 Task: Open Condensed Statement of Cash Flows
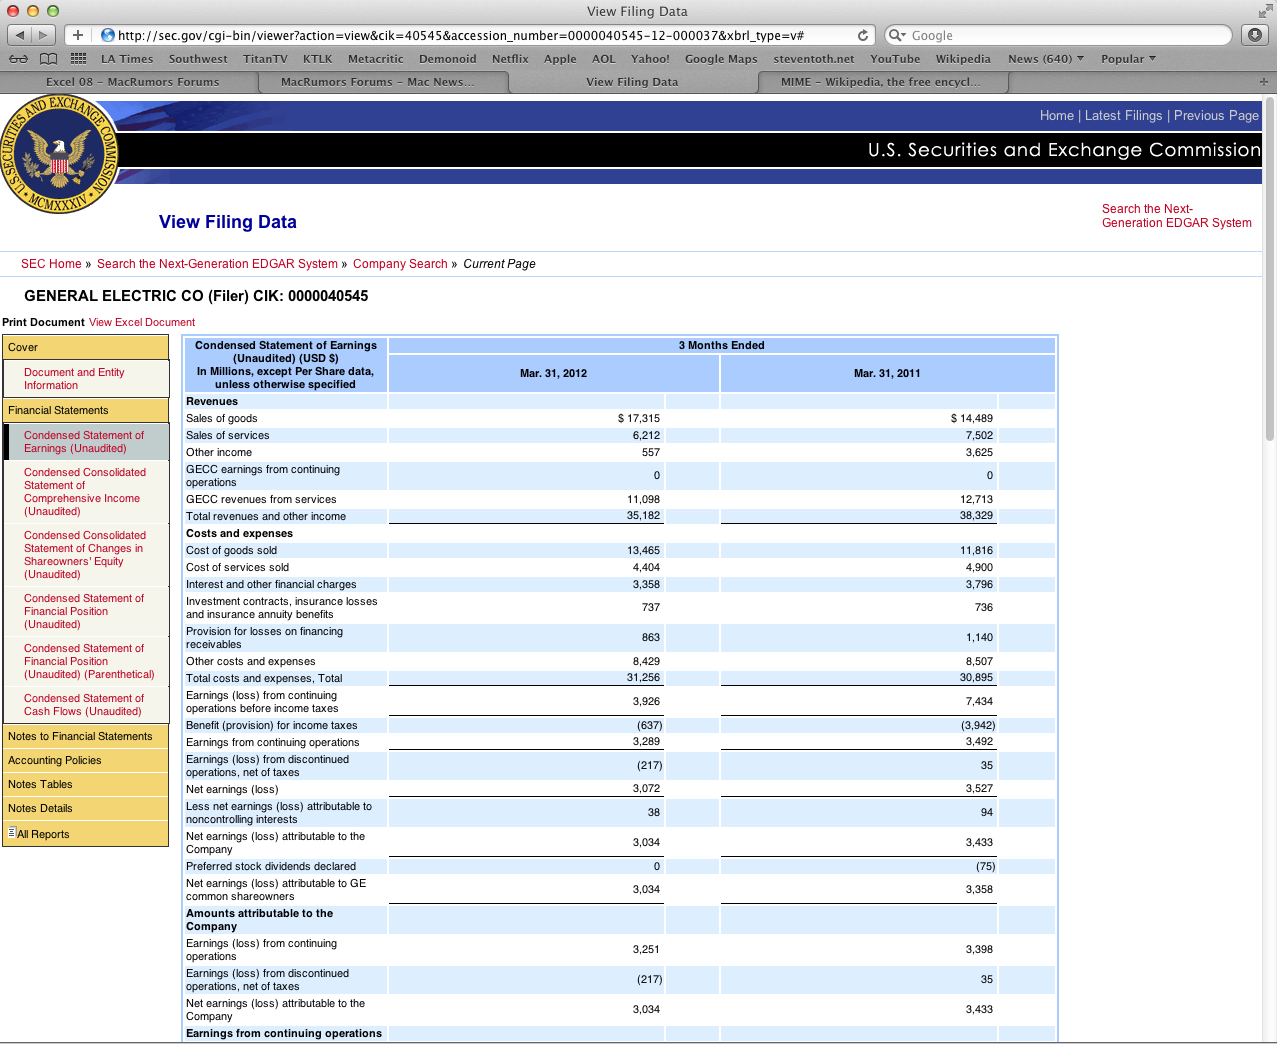click(x=84, y=704)
